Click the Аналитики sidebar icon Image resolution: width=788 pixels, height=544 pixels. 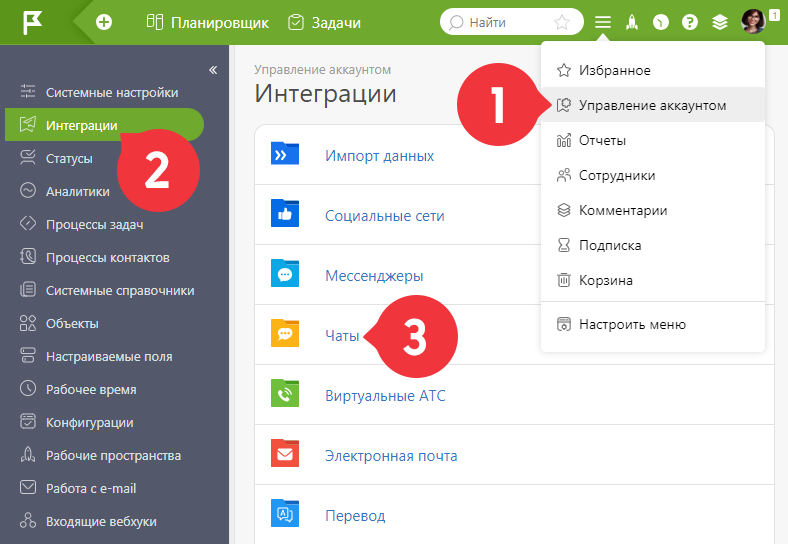(28, 191)
